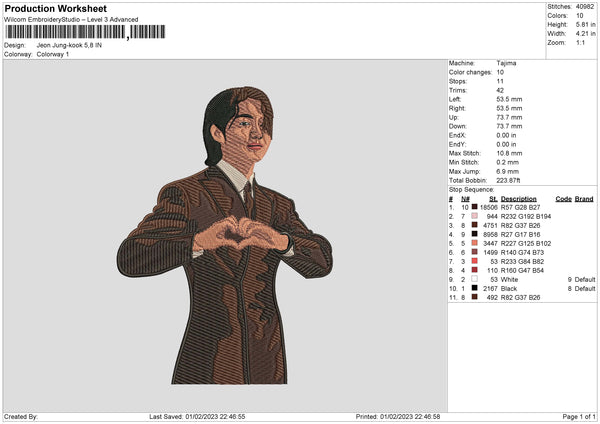Select design name Jeon Jung-kook 5,8 IN
Image resolution: width=600 pixels, height=424 pixels.
69,45
